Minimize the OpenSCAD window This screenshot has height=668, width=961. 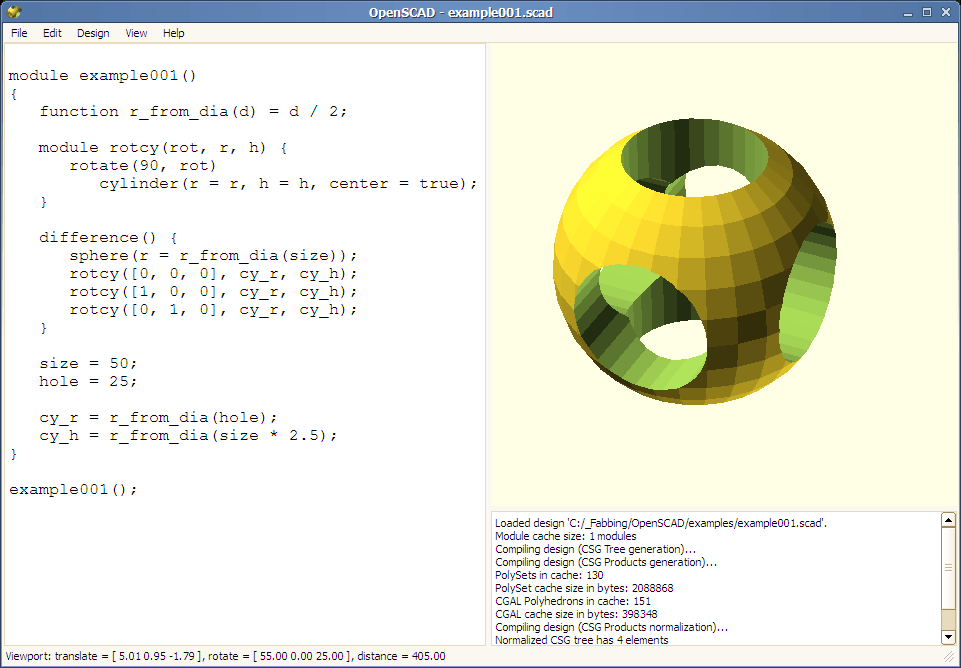[x=906, y=12]
